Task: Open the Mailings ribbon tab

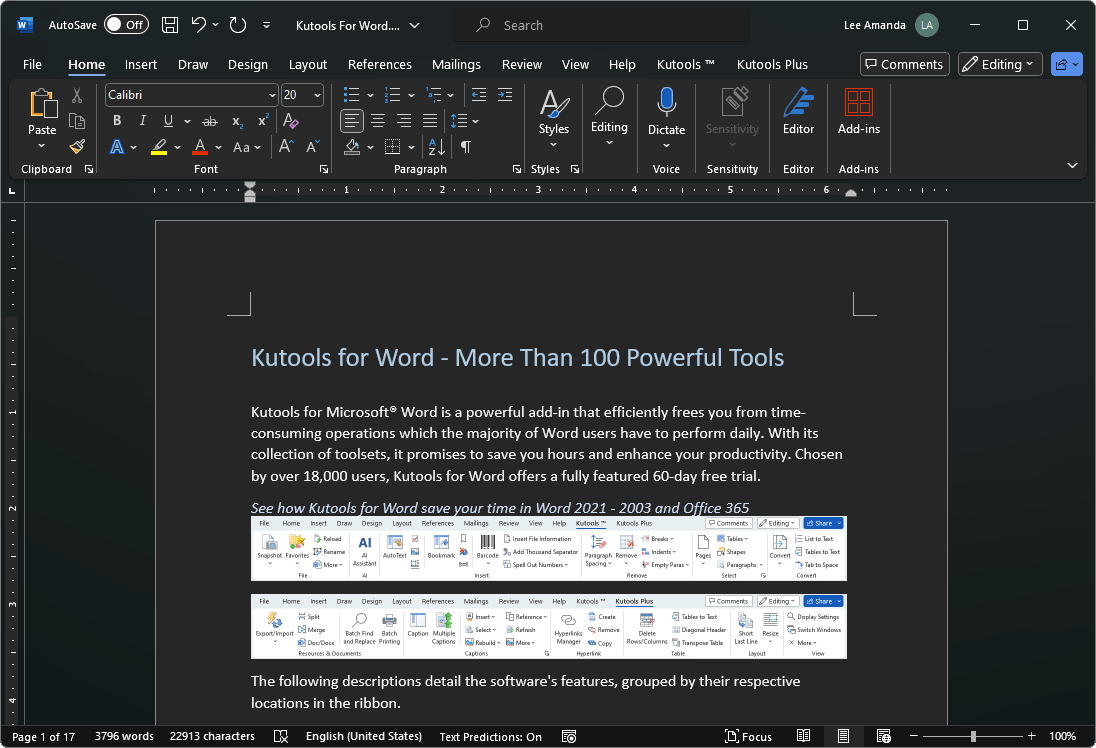Action: pos(456,64)
